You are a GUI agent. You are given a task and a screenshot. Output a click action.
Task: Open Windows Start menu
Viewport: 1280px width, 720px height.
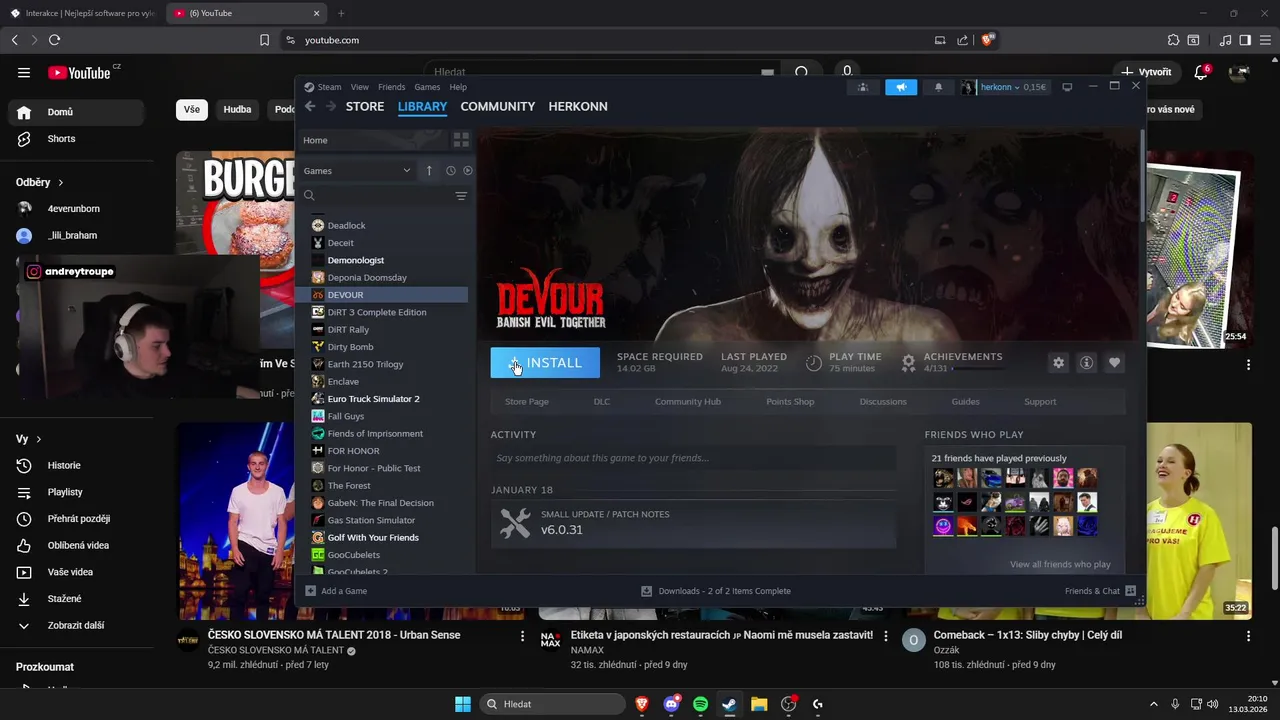(x=463, y=704)
